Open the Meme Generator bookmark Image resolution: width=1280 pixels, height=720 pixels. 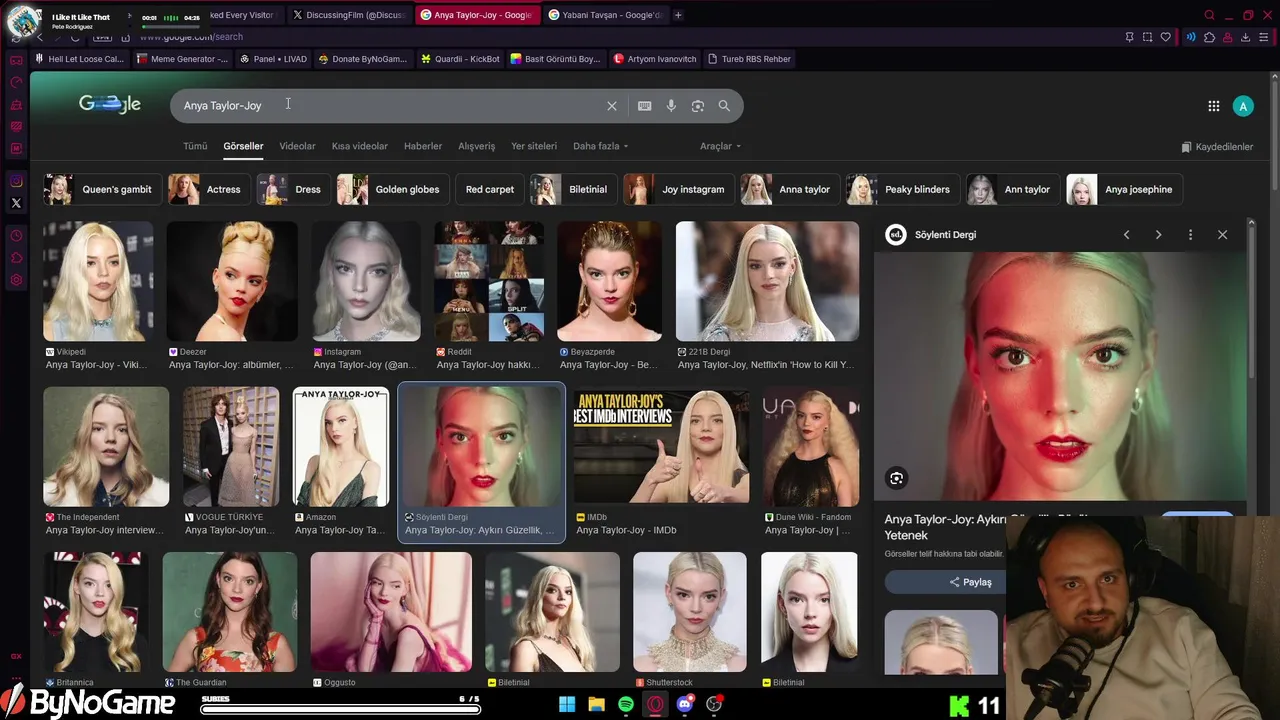[x=182, y=59]
